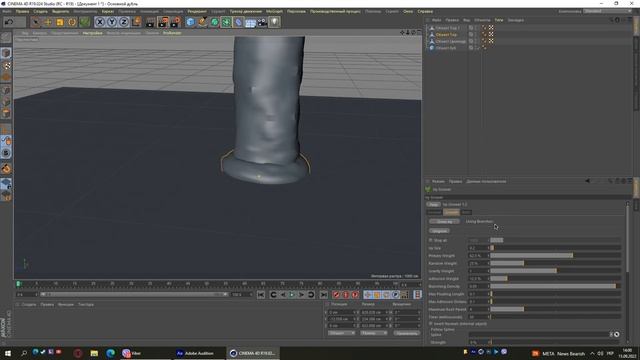
Task: Open the Размер dropdown in coordinates panel
Action: pos(373,333)
